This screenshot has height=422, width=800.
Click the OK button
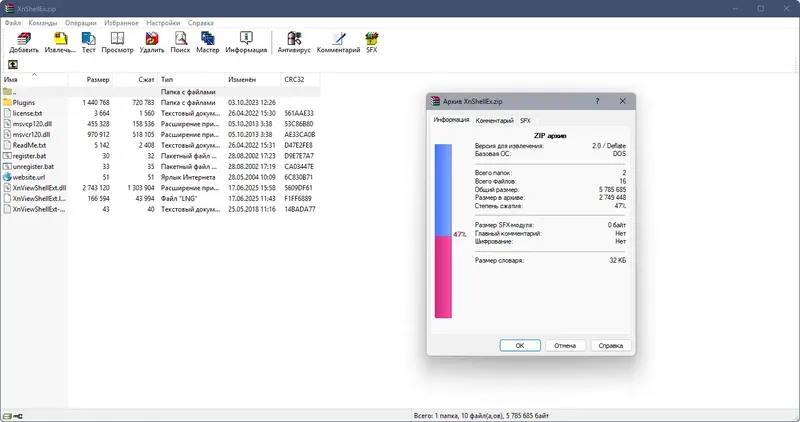[520, 345]
